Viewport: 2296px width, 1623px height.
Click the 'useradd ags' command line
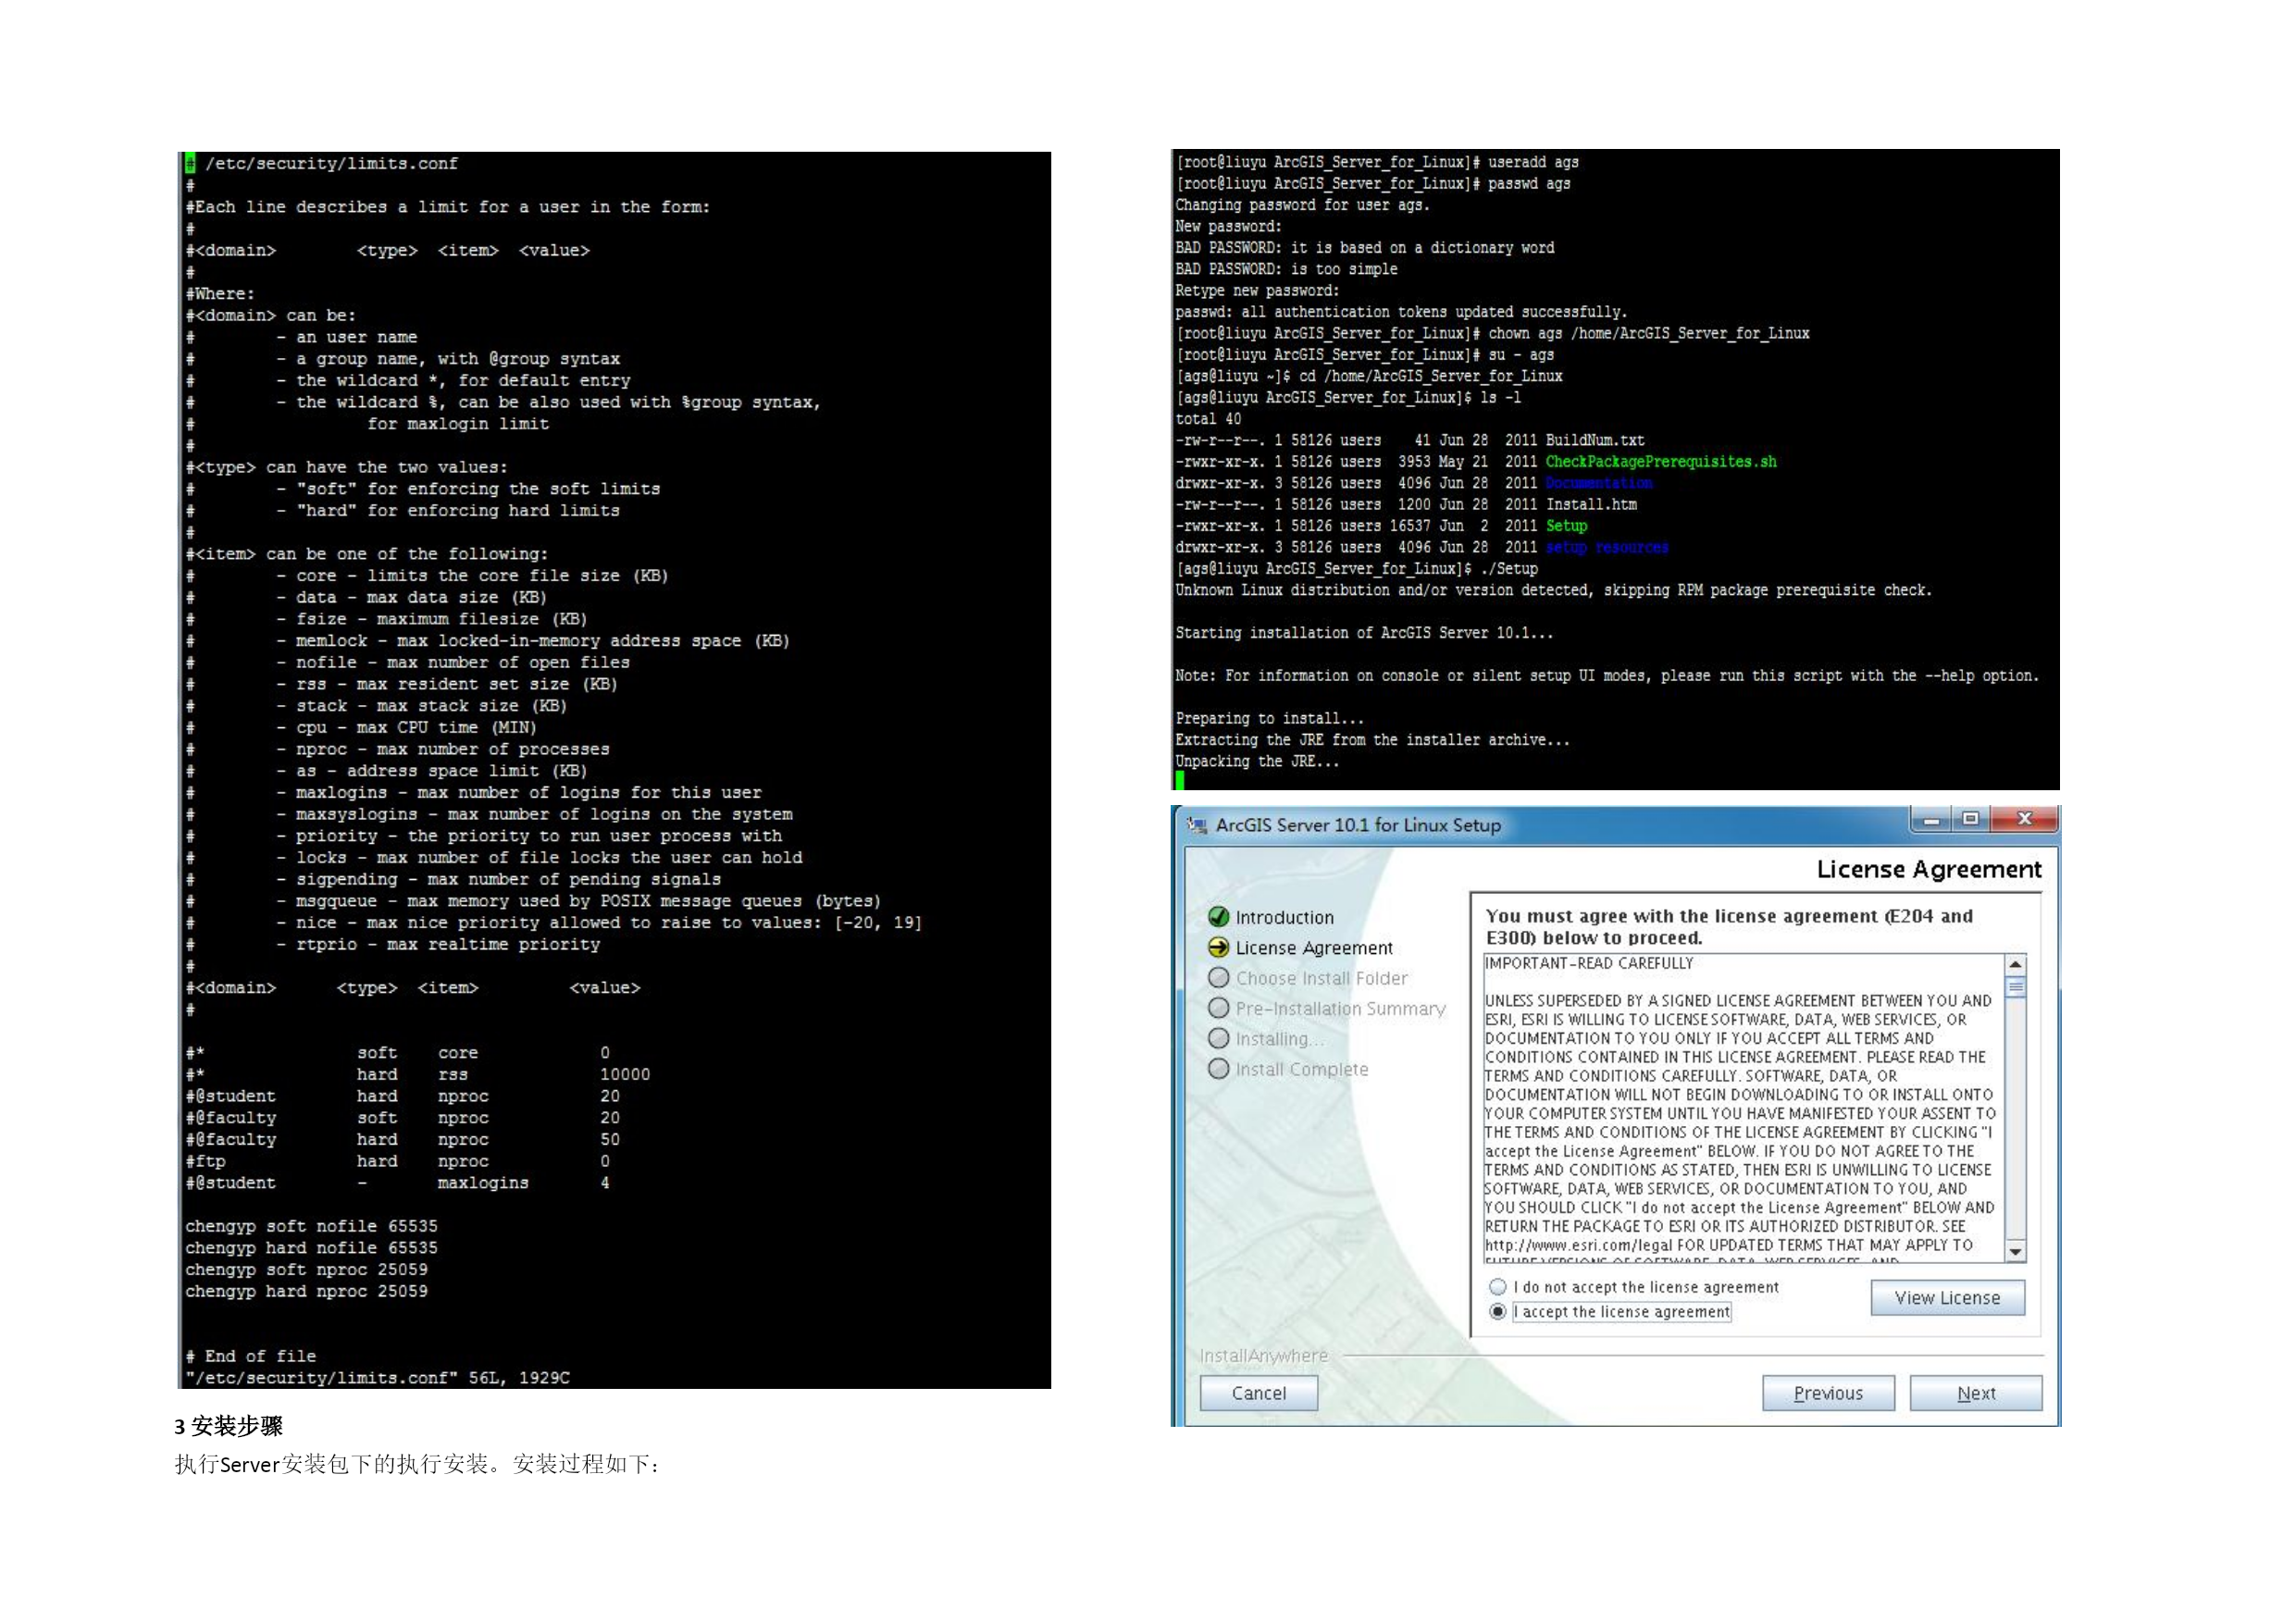tap(1377, 162)
